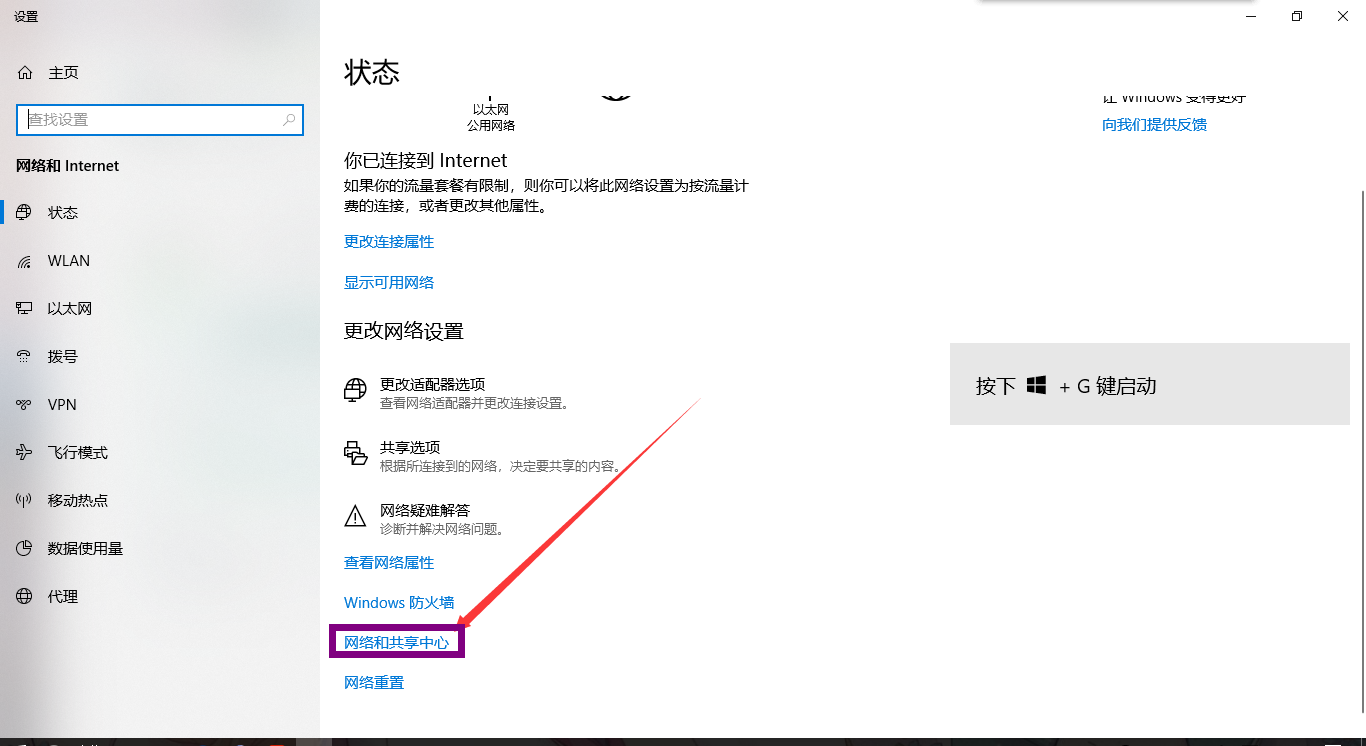The width and height of the screenshot is (1366, 746).
Task: Click the adapter globe icon beside 更改适配器选项
Action: [x=355, y=391]
